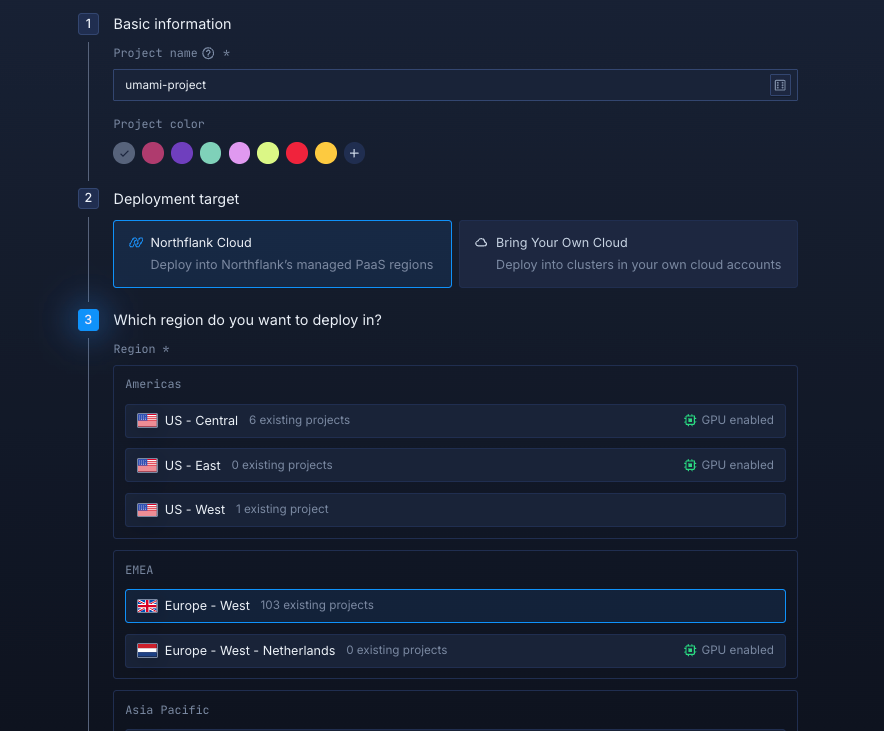Select the US - Central region
The height and width of the screenshot is (731, 884).
tap(455, 421)
